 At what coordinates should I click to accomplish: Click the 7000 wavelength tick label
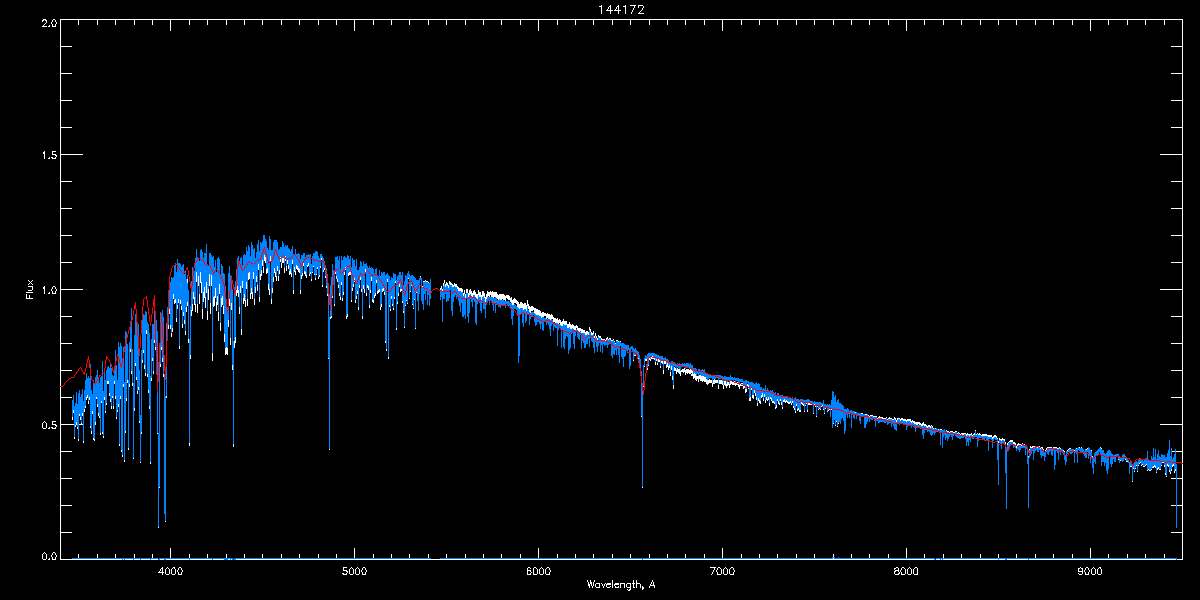pyautogui.click(x=722, y=572)
